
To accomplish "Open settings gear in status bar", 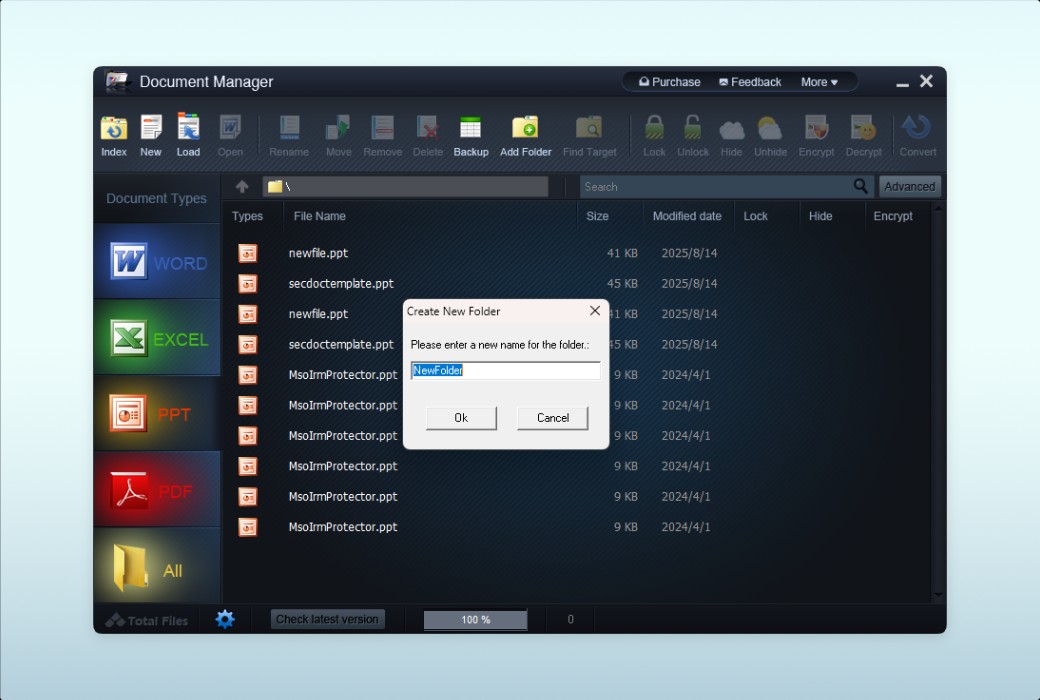I will 225,619.
